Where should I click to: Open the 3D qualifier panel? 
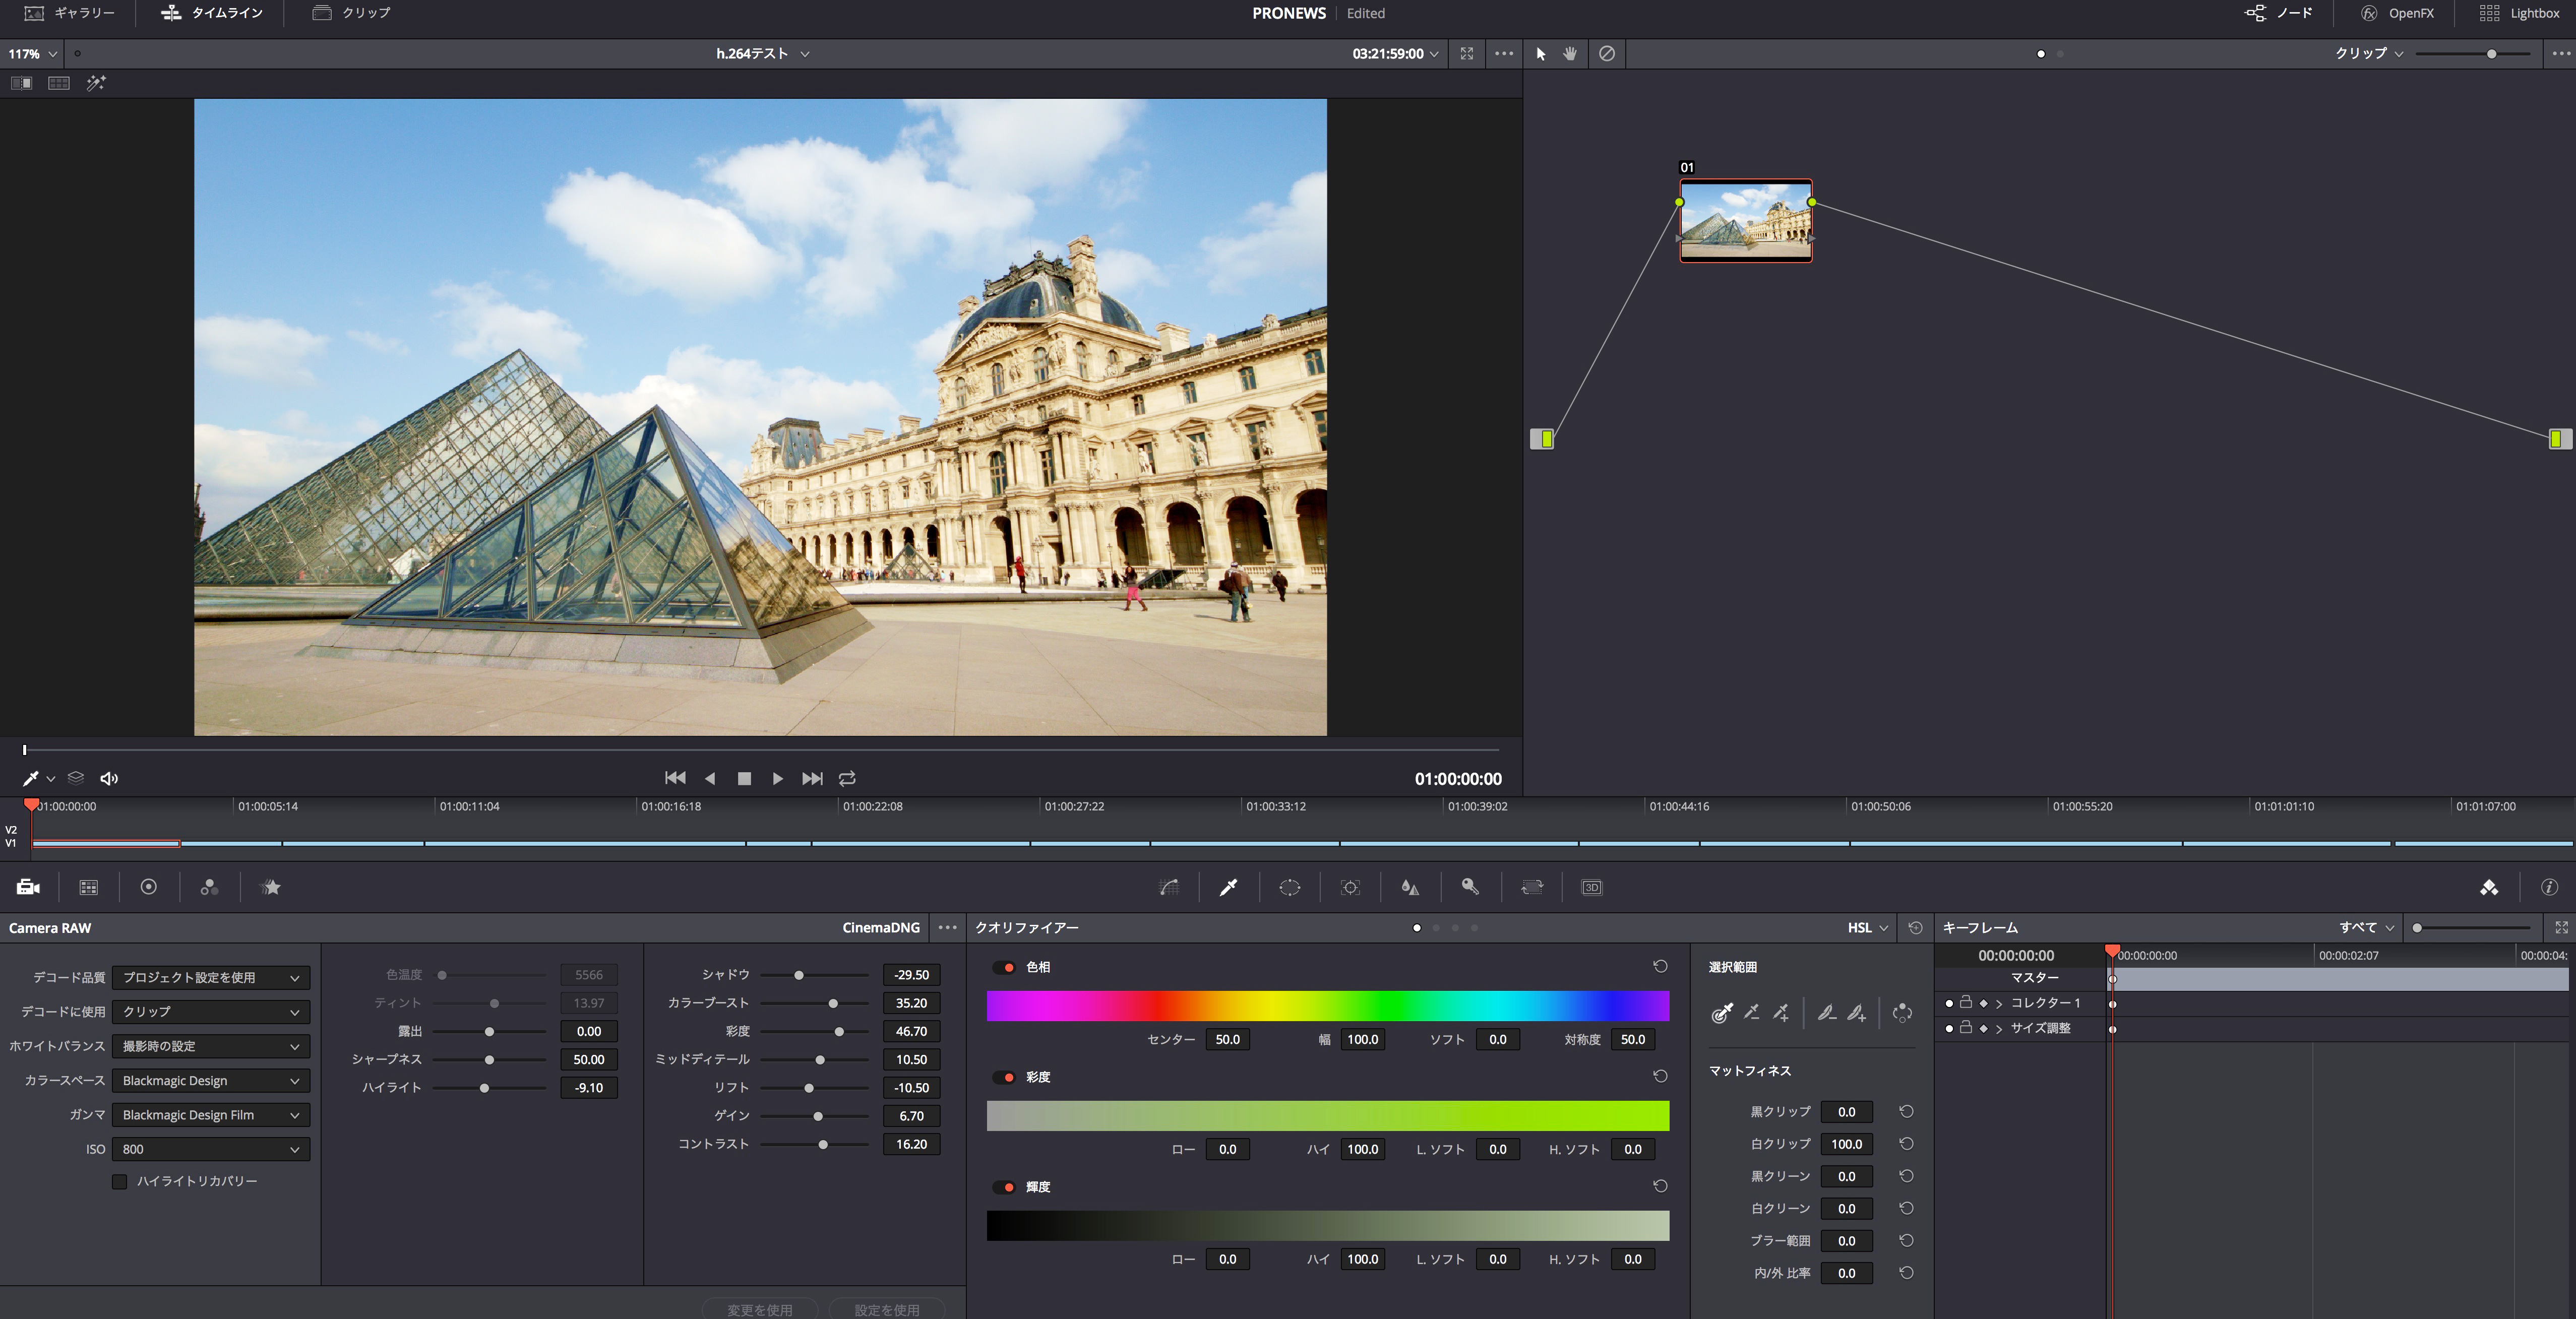[1591, 887]
